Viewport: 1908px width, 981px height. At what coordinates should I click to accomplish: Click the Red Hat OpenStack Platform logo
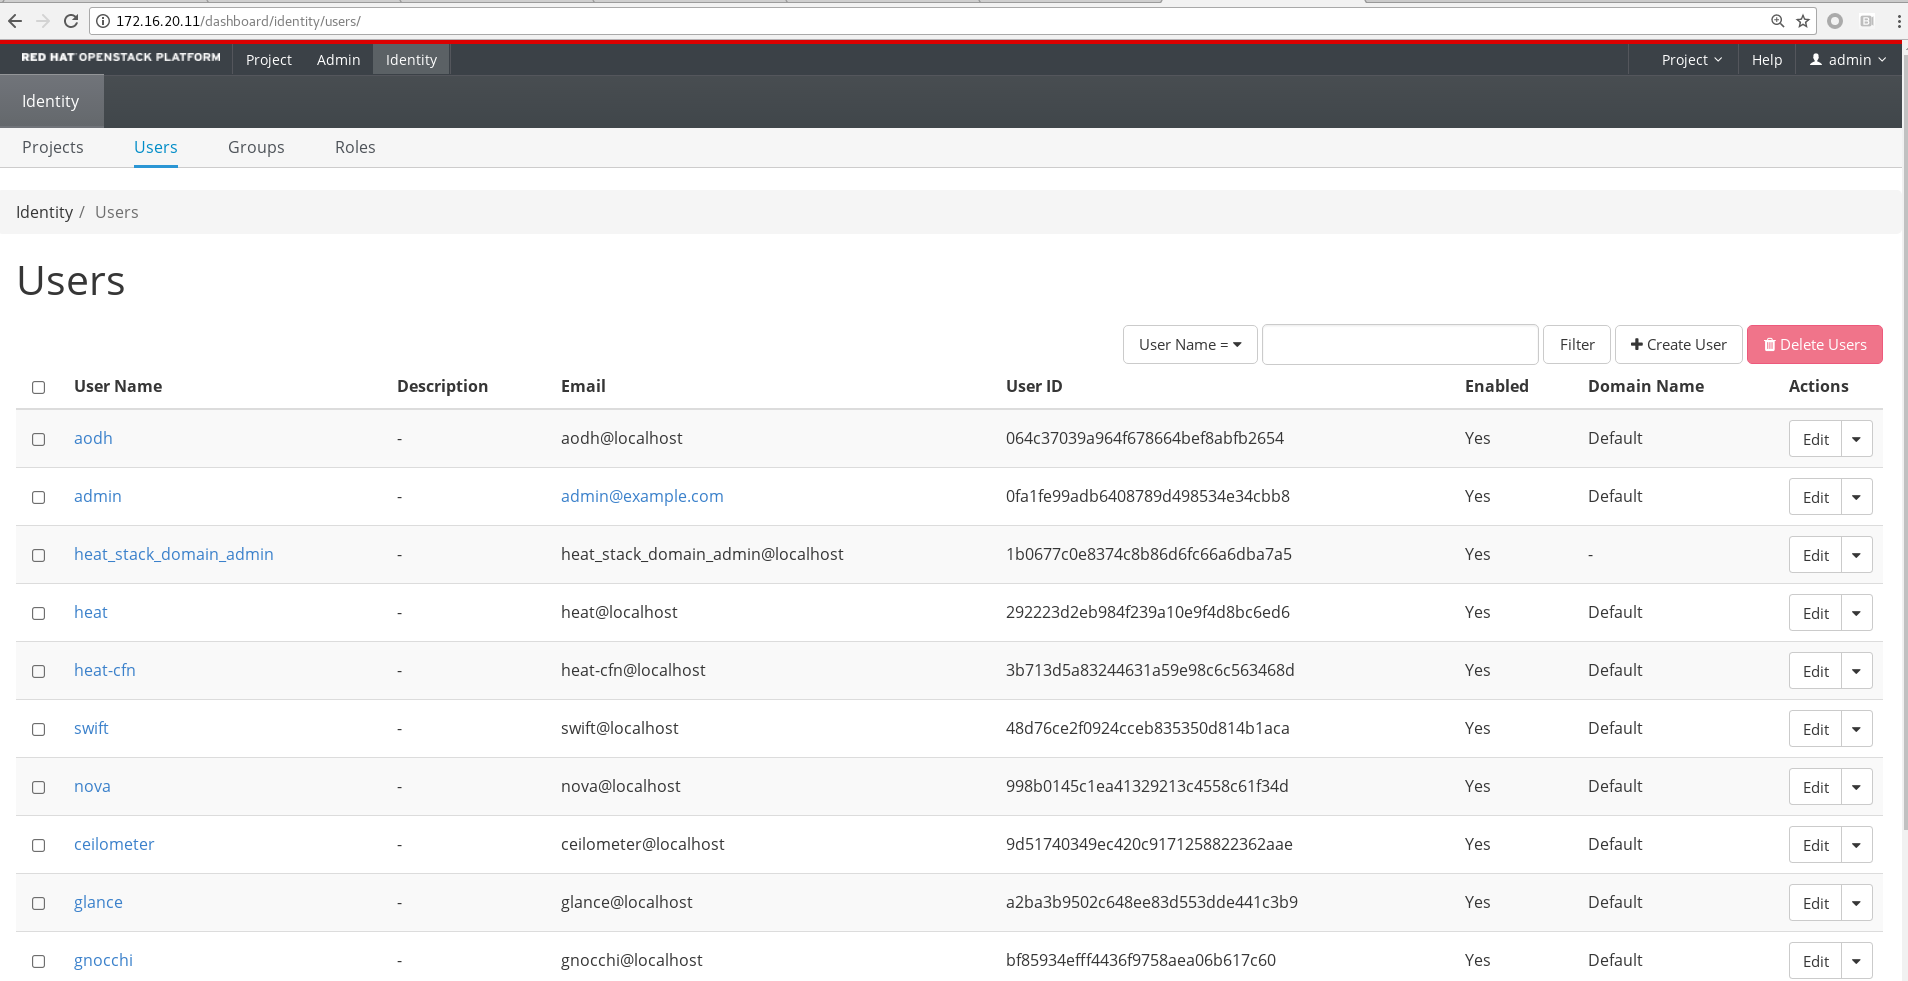pos(121,58)
